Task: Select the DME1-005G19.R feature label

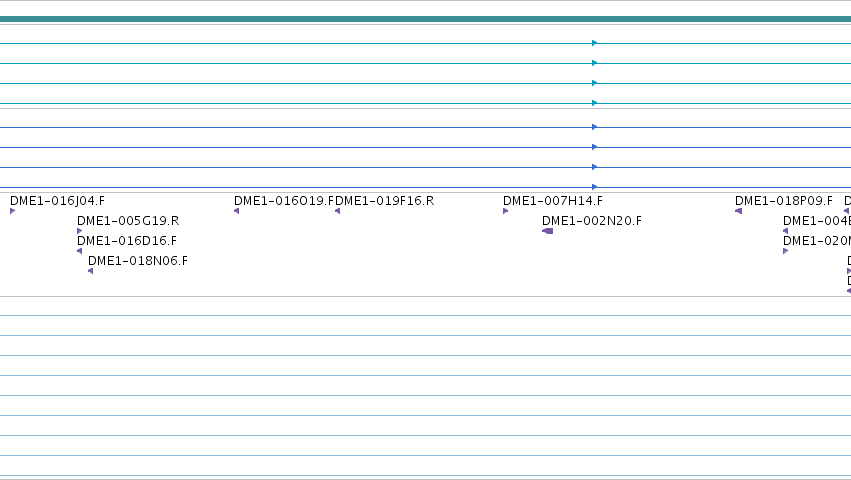Action: [128, 221]
